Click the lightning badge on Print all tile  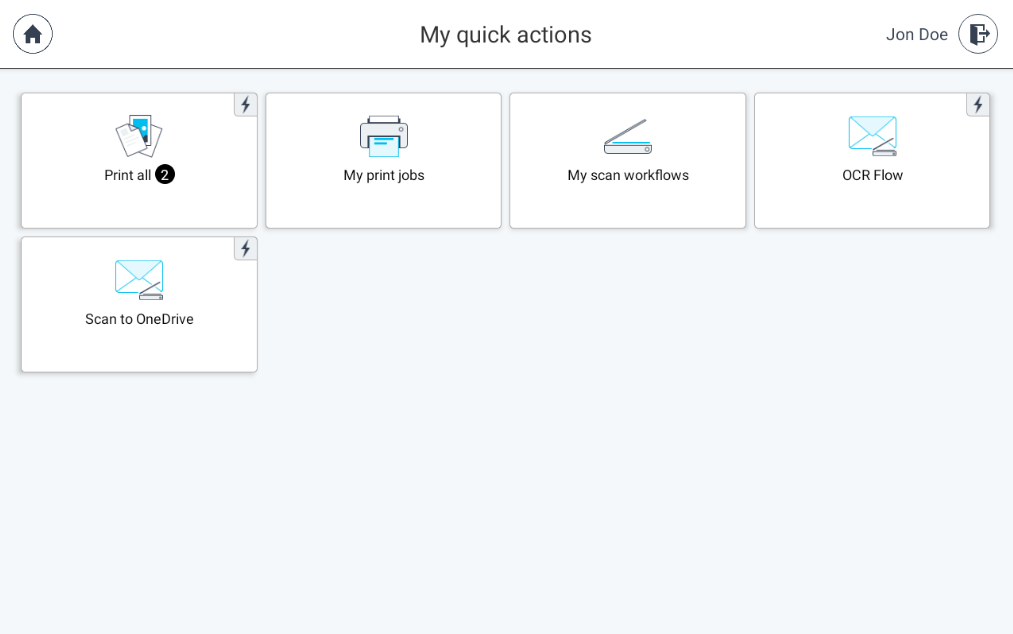pyautogui.click(x=245, y=104)
